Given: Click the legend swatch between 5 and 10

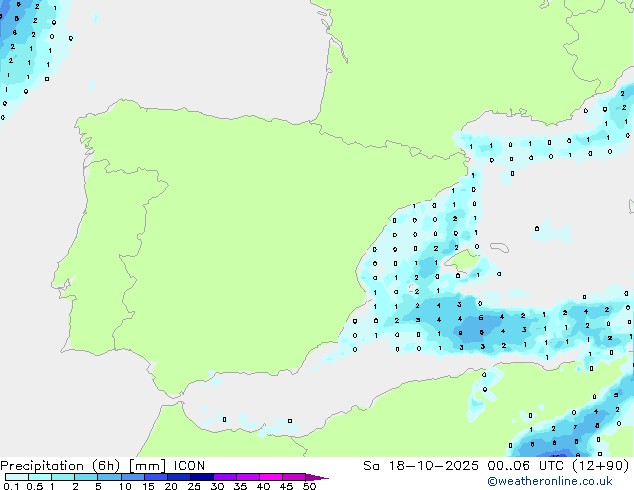Looking at the screenshot, I should click(x=109, y=477).
